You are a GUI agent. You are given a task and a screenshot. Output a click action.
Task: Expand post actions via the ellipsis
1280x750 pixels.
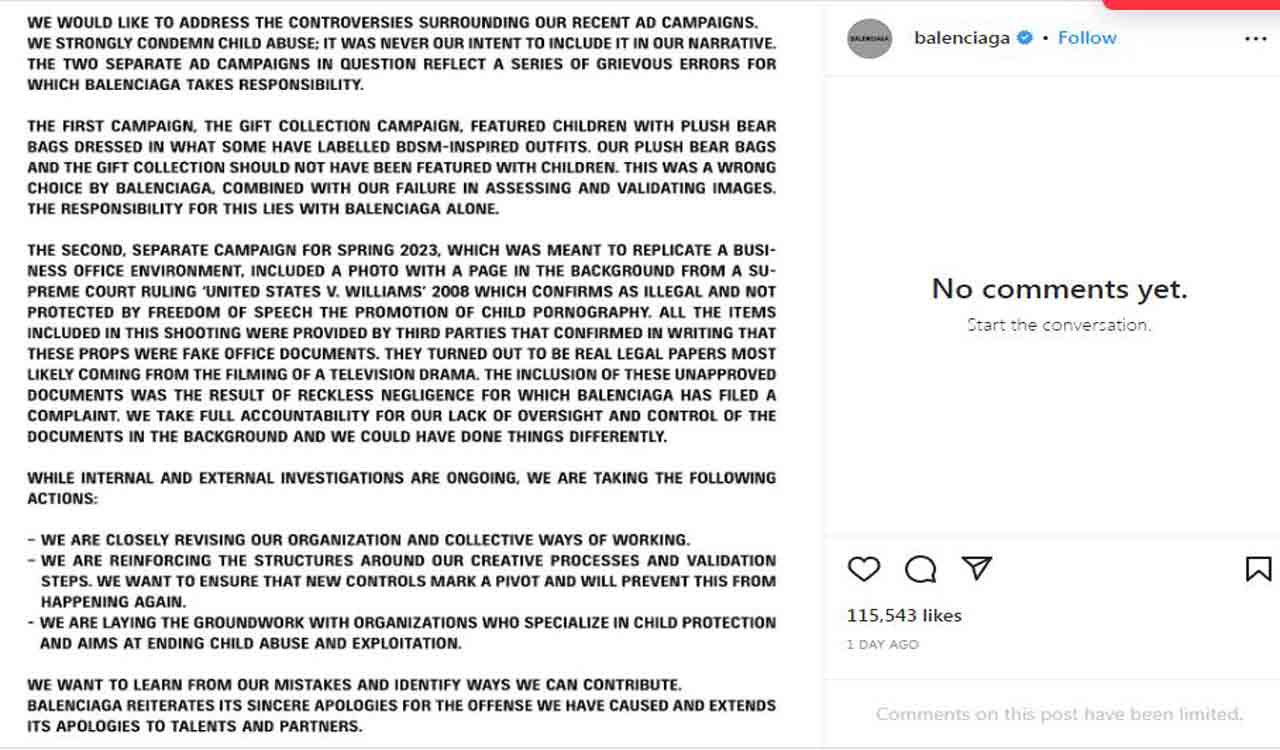[x=1254, y=37]
